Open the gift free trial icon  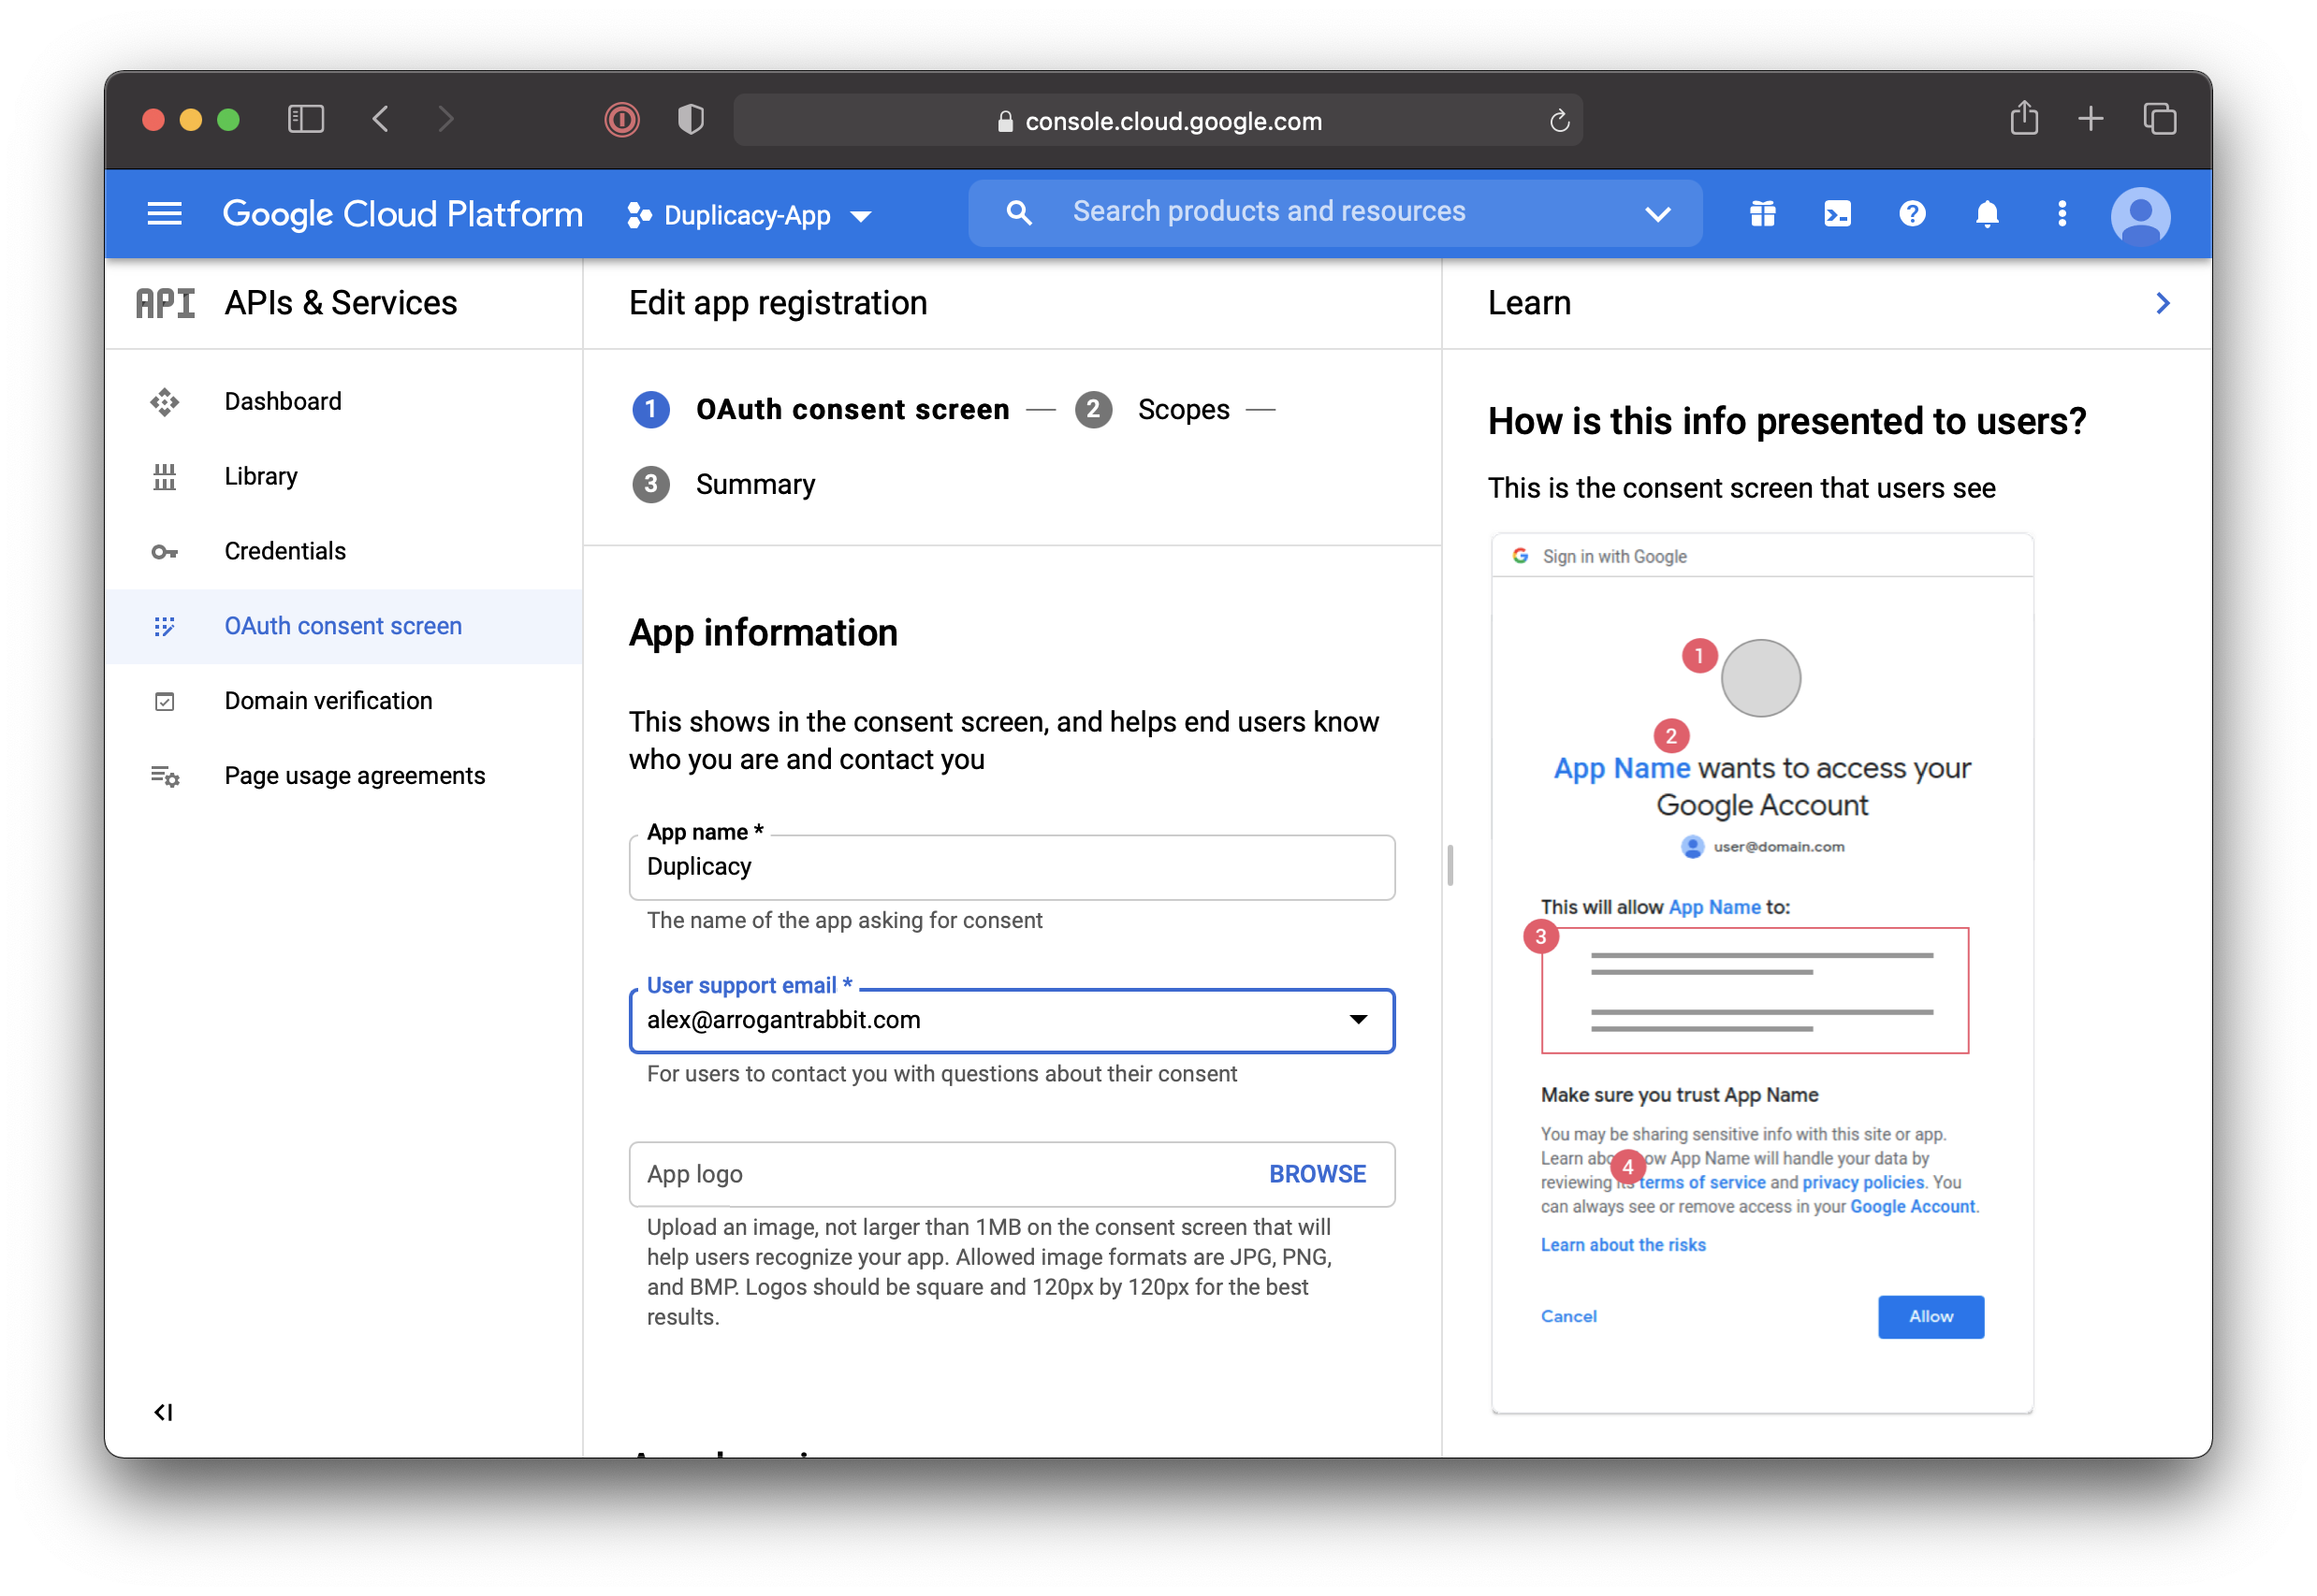(1762, 214)
